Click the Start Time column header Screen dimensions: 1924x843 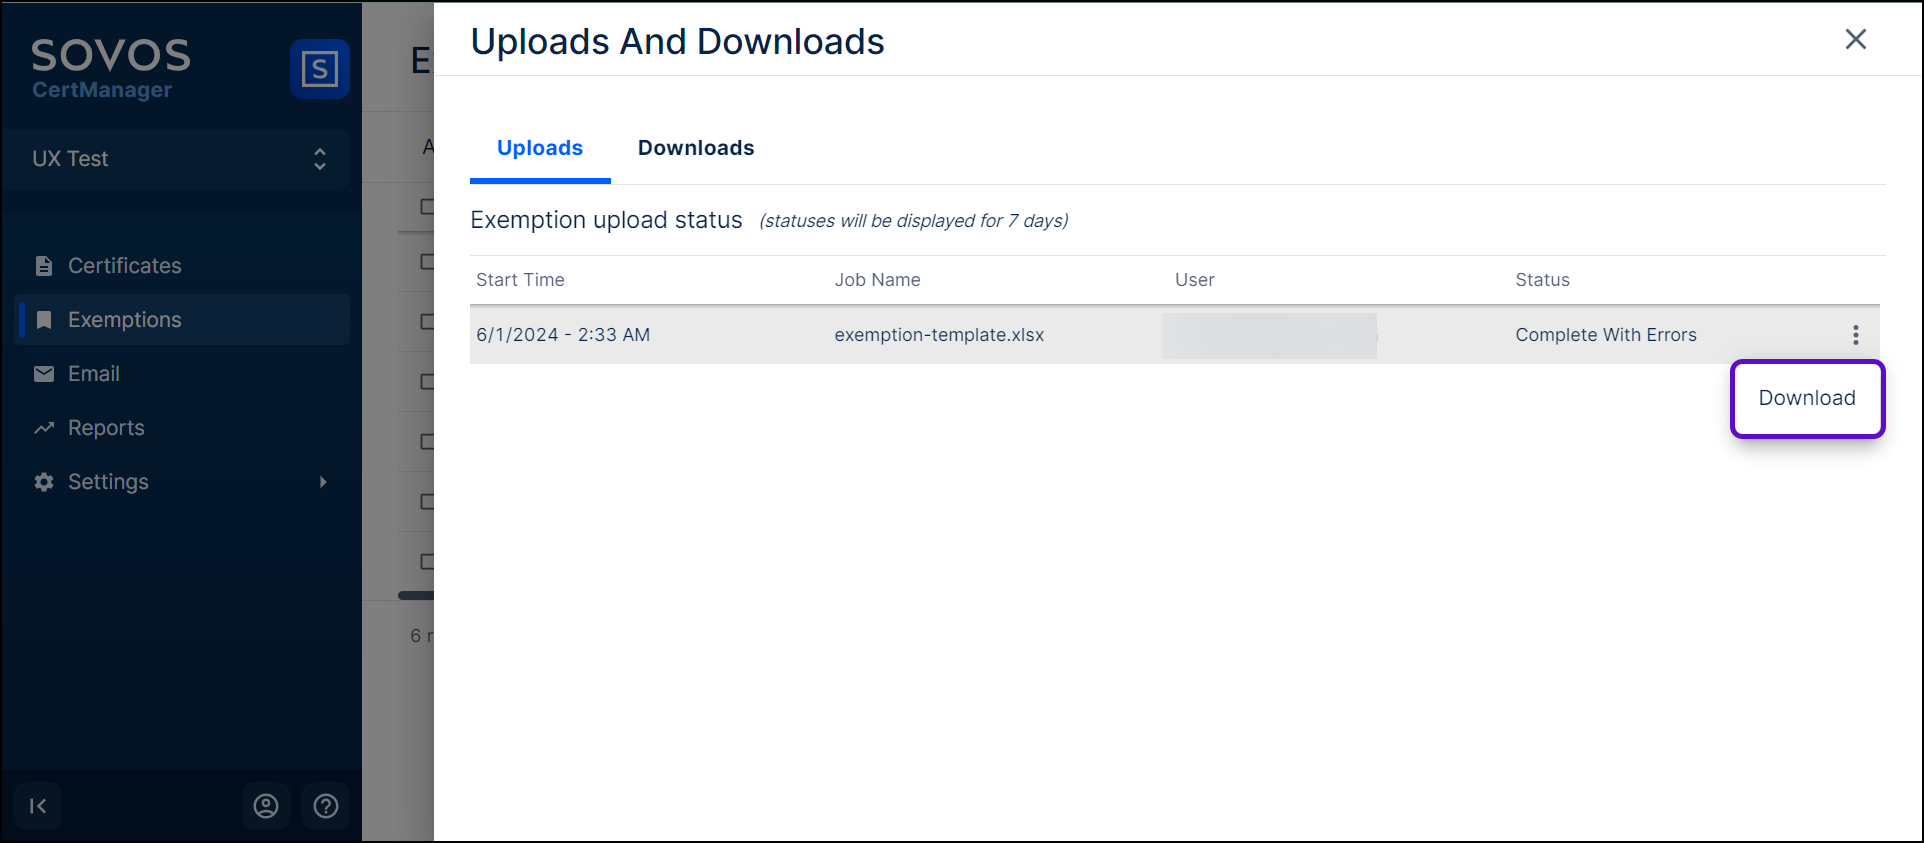click(520, 280)
